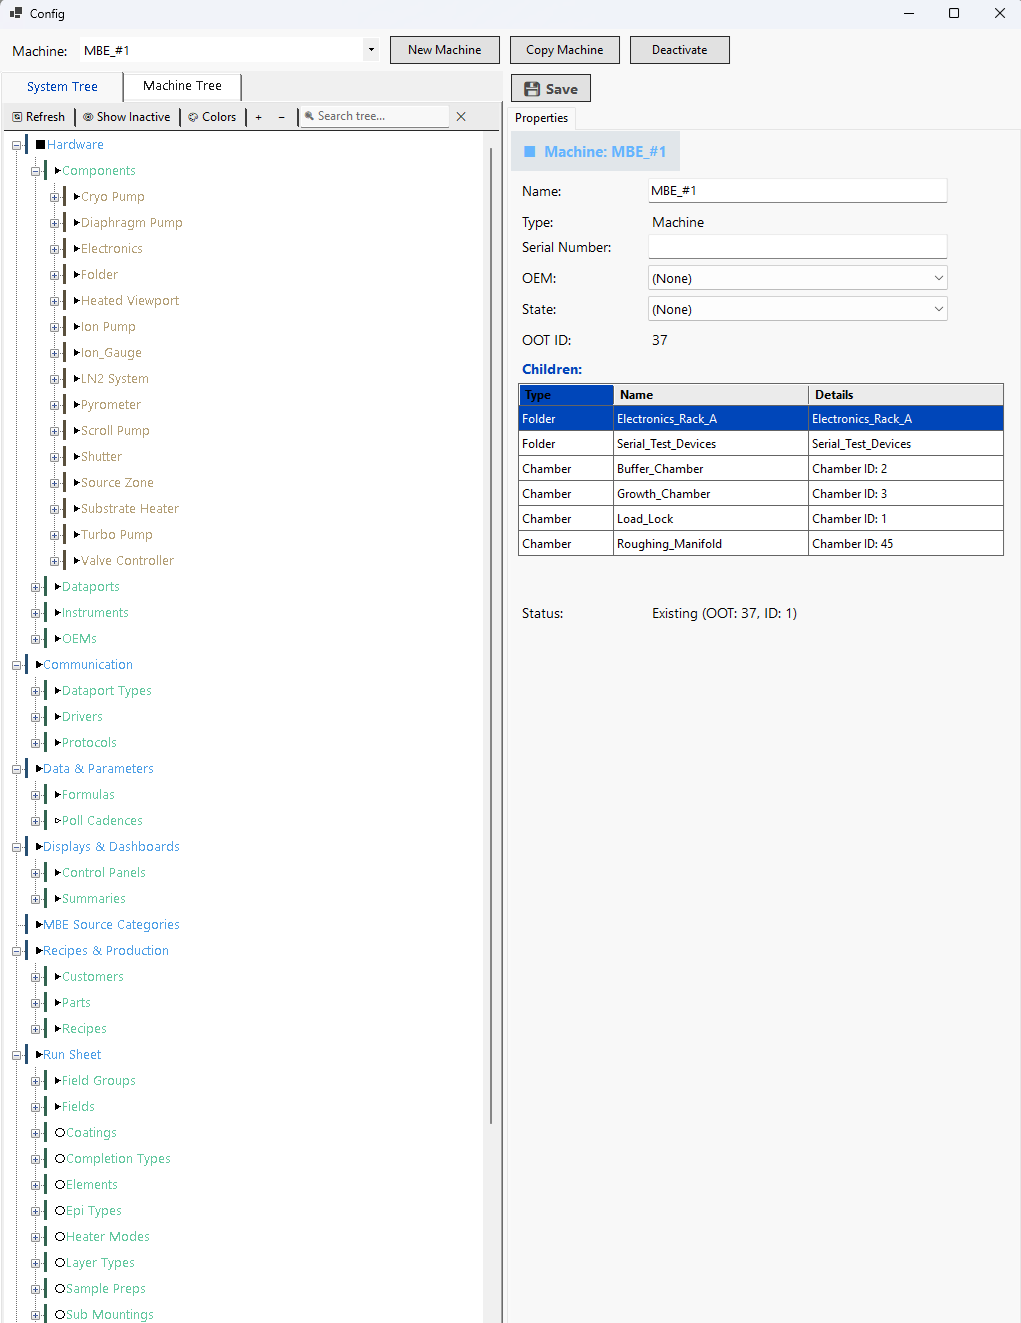Select the Properties tab
The width and height of the screenshot is (1021, 1323).
(x=541, y=118)
